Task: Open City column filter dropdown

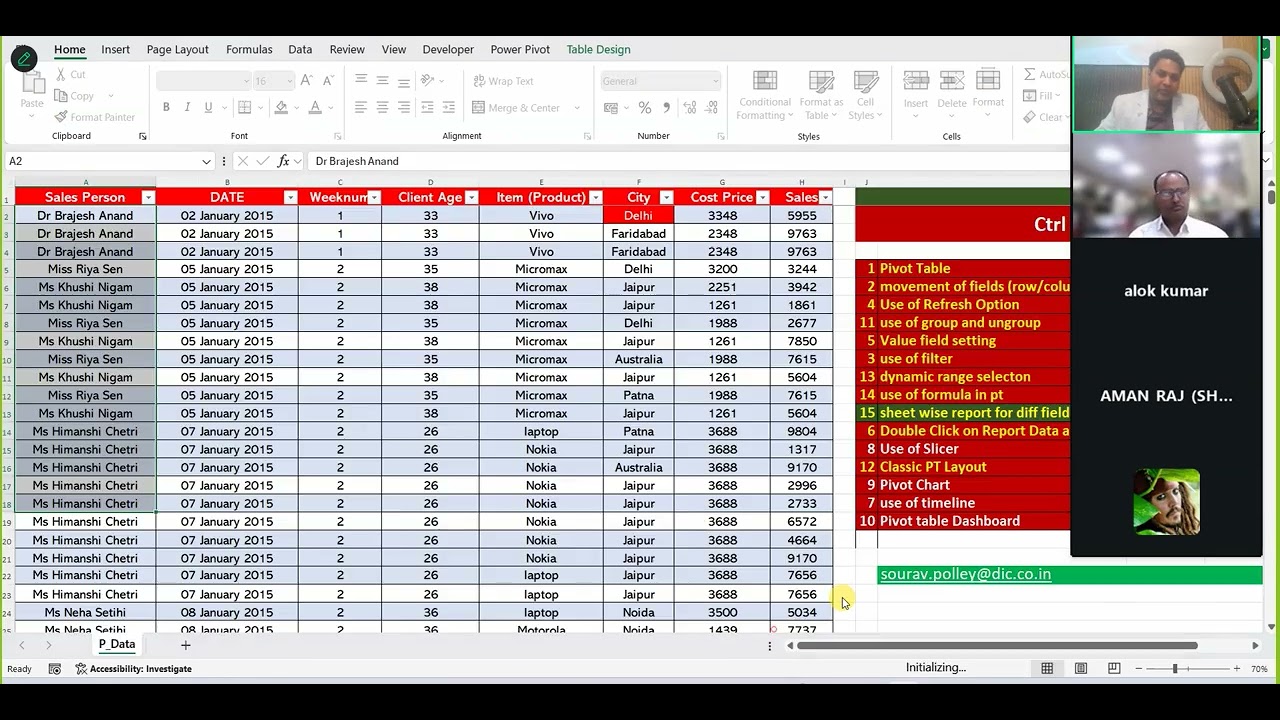Action: pos(666,198)
